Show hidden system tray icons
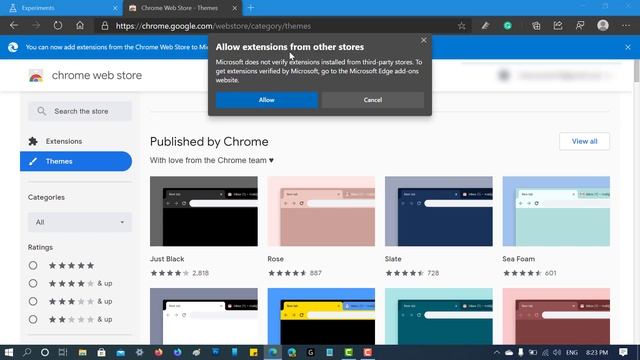The width and height of the screenshot is (640, 360). (496, 352)
